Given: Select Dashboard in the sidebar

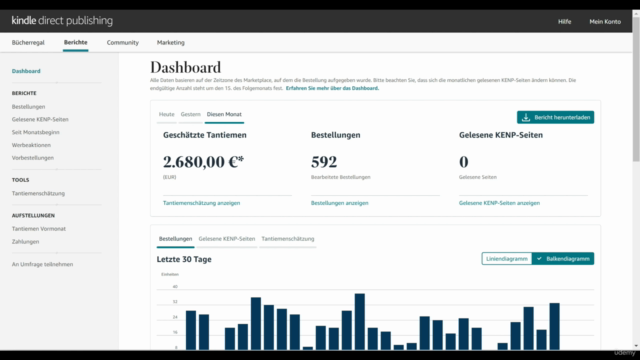Looking at the screenshot, I should coord(26,71).
